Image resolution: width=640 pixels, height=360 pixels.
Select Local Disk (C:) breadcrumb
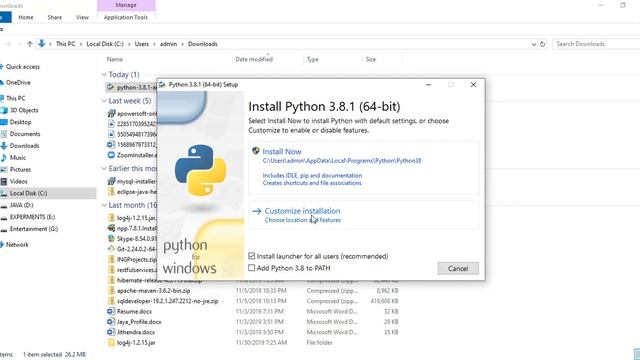(105, 44)
